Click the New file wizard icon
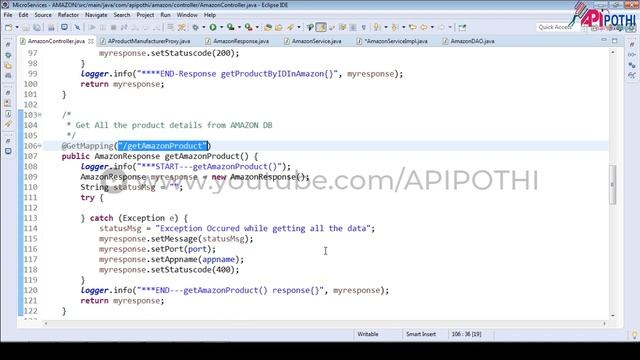This screenshot has height=360, width=640. click(x=9, y=27)
